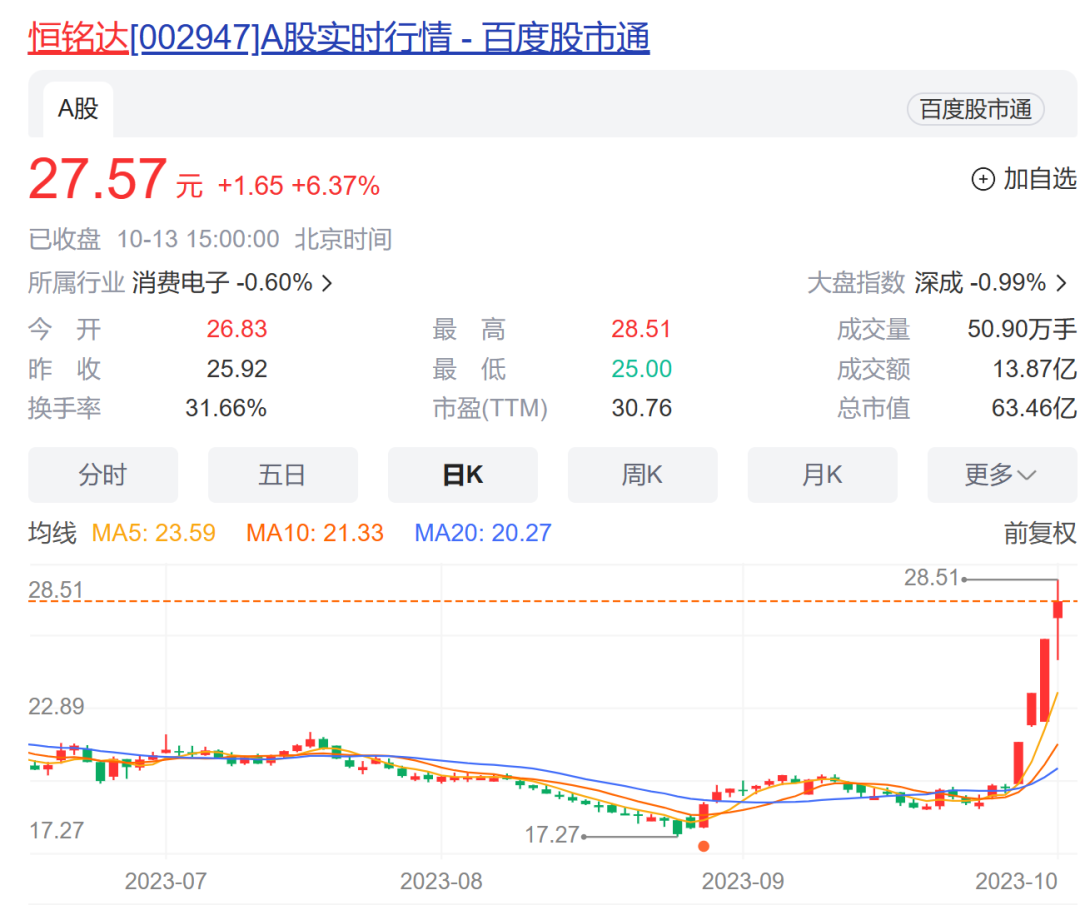
Task: Click the 昨收 value 25.92
Action: 237,369
